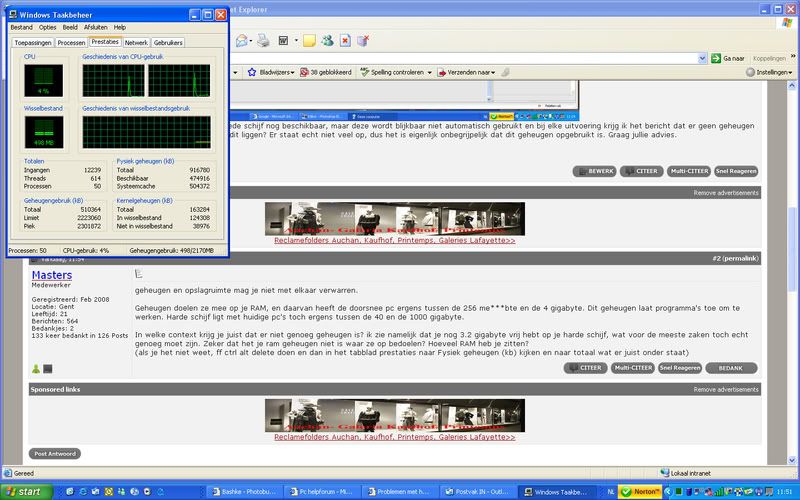Select the Prestaties tab

click(105, 42)
